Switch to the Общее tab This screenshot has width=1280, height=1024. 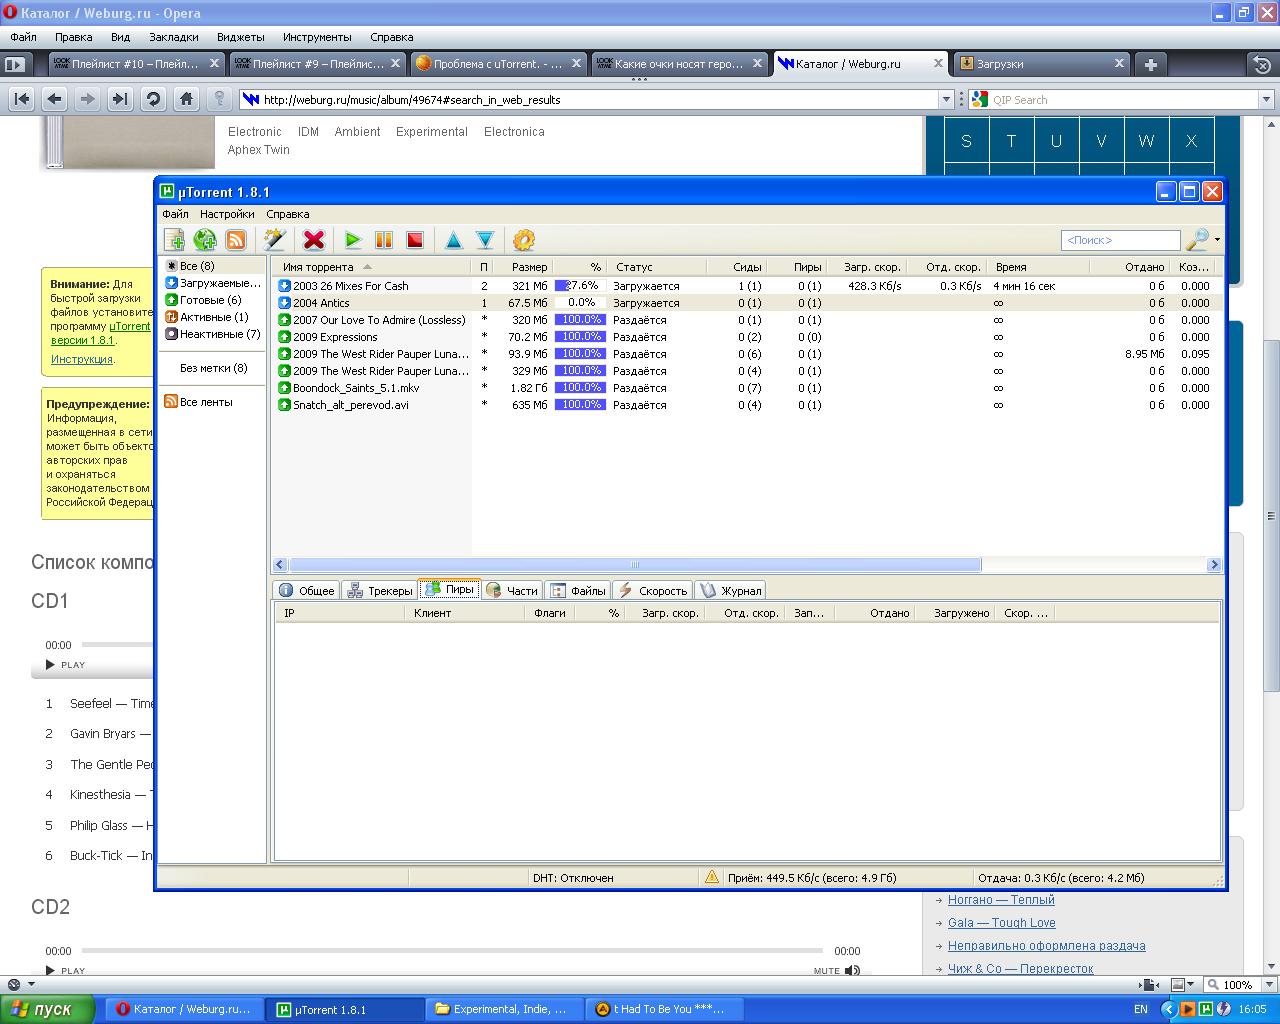307,591
